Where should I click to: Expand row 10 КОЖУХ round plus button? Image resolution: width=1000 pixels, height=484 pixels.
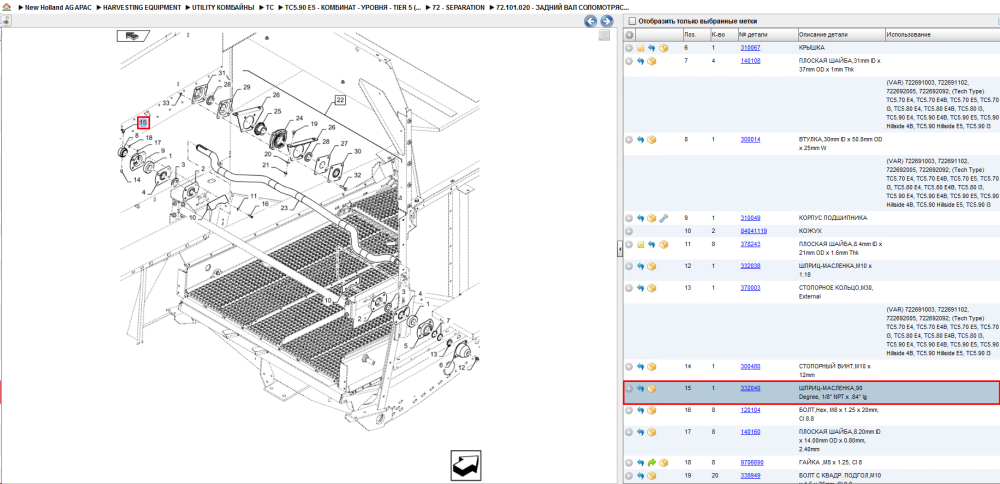point(629,231)
